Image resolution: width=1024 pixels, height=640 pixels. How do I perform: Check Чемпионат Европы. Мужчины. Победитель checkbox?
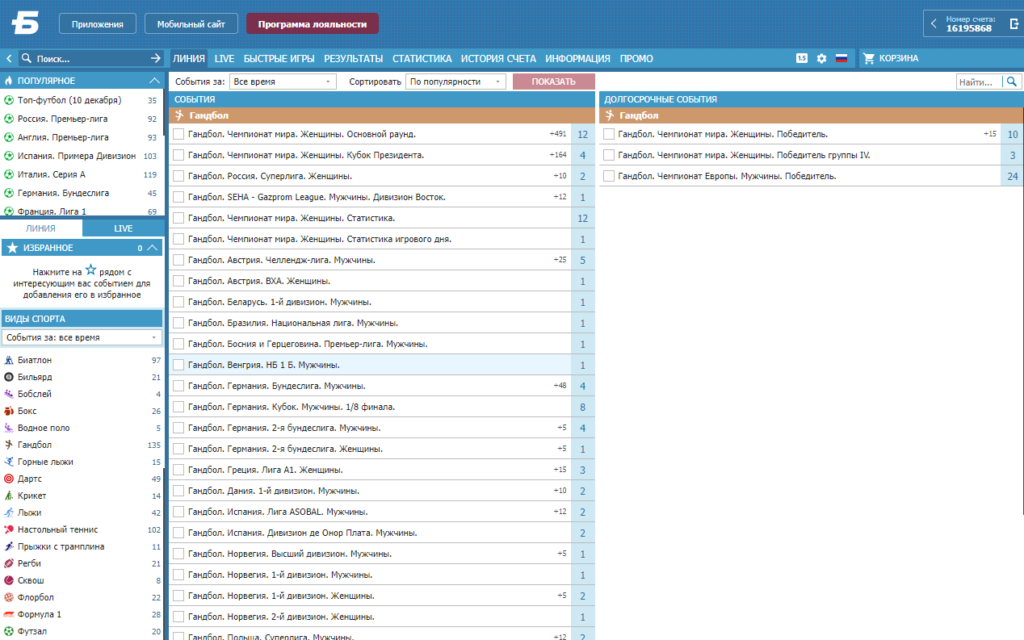coord(609,176)
